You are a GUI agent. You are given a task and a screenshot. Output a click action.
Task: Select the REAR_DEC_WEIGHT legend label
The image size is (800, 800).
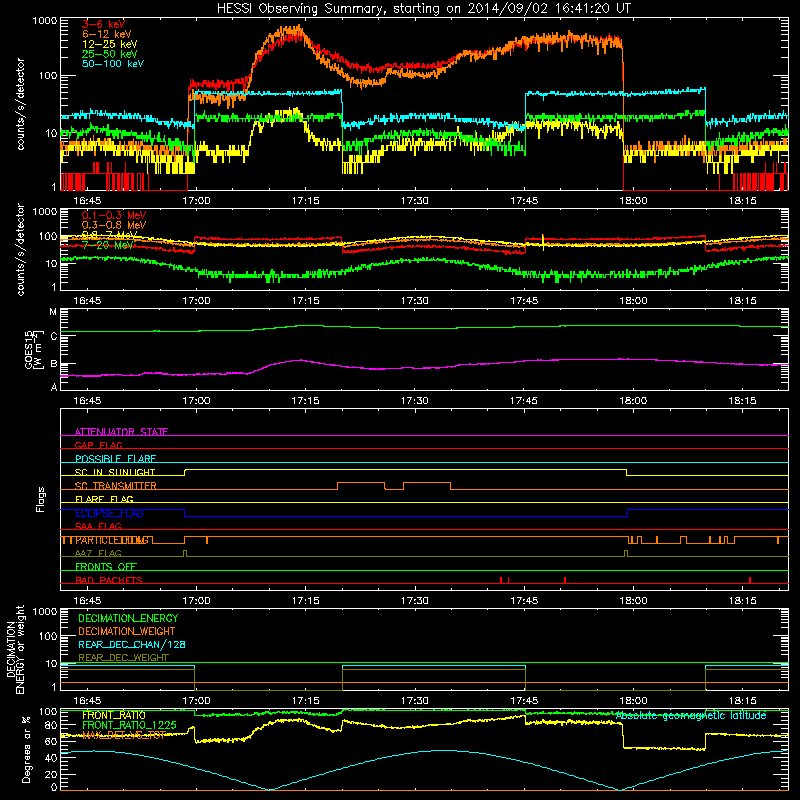click(123, 658)
